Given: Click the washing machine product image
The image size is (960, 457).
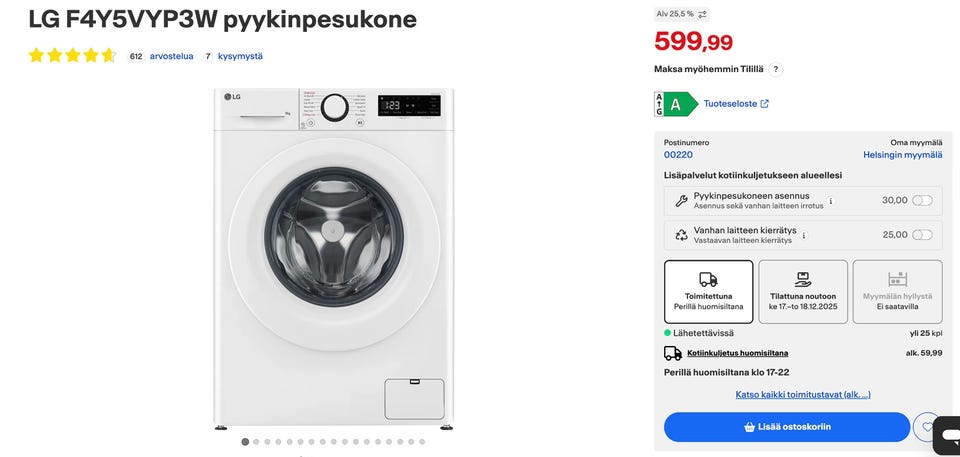Looking at the screenshot, I should pyautogui.click(x=333, y=258).
